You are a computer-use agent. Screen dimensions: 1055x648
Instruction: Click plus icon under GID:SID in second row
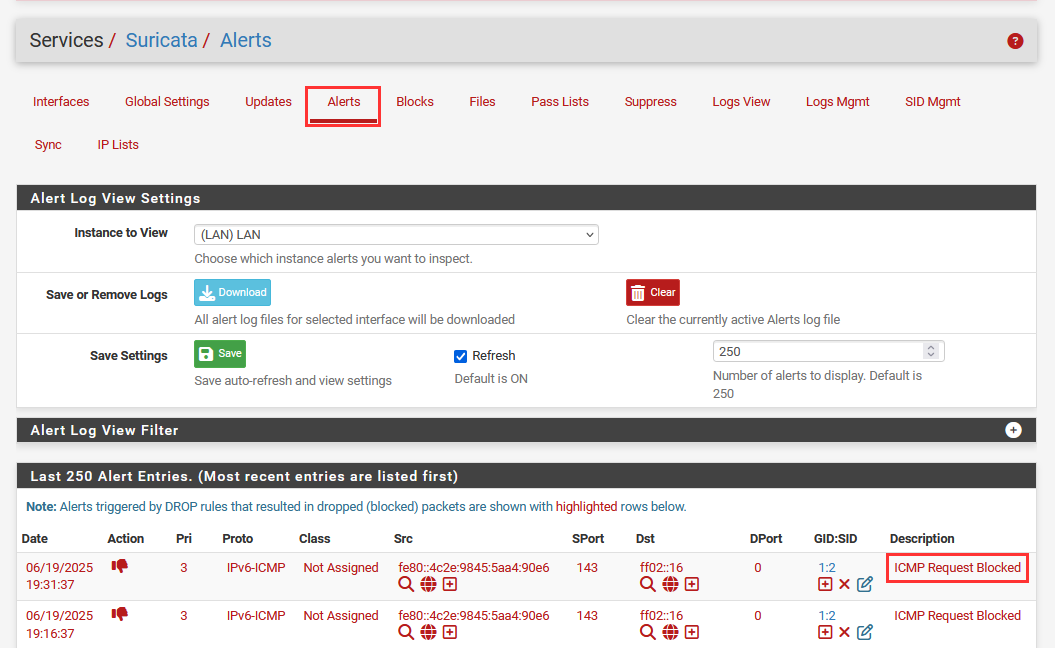click(x=825, y=632)
